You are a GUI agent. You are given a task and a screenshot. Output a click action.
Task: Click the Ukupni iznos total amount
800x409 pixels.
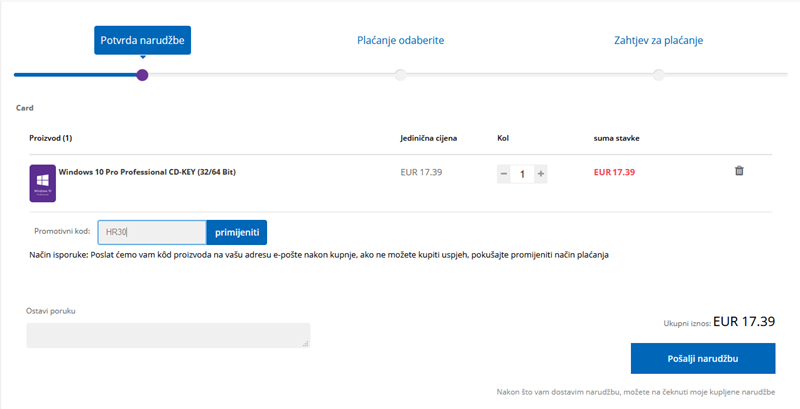(x=744, y=322)
